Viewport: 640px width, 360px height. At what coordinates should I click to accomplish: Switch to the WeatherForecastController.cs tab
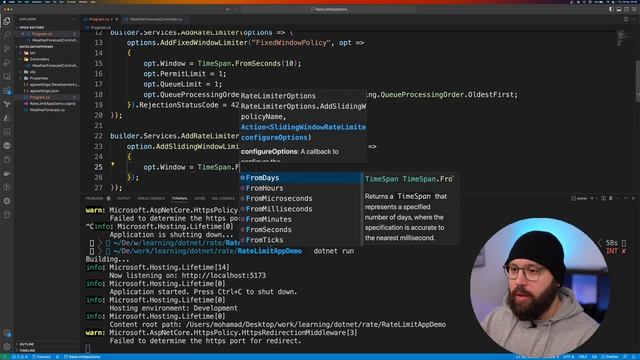(156, 19)
